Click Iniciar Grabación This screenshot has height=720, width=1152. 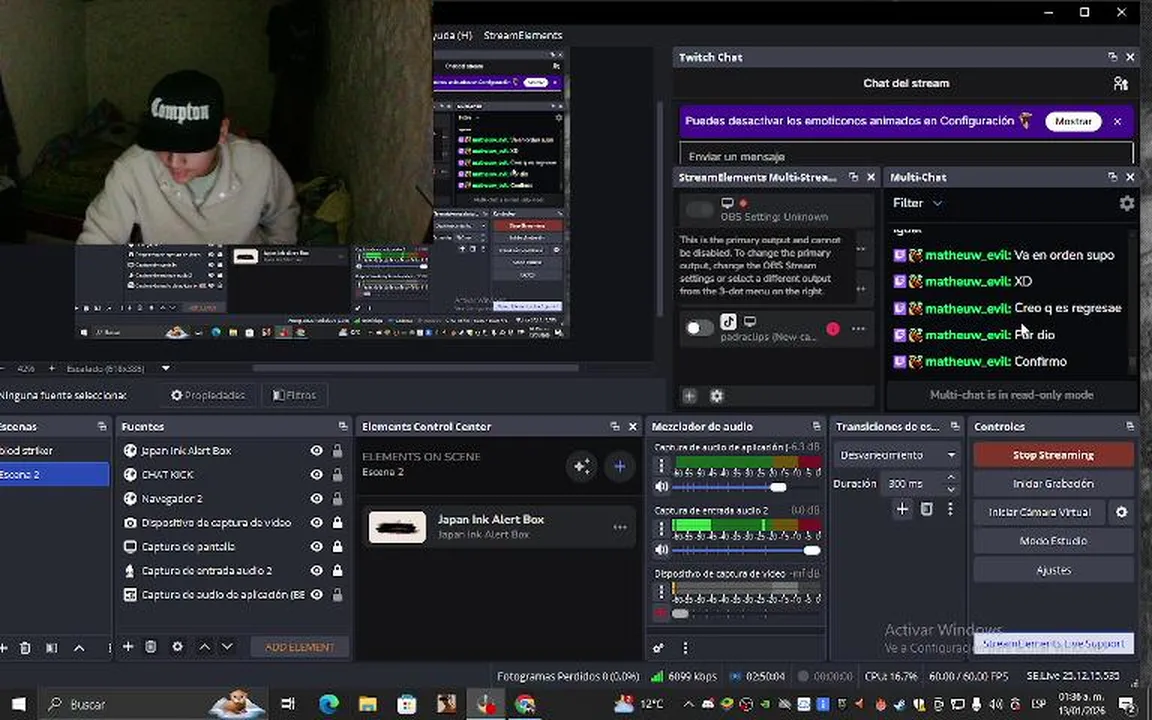1053,483
